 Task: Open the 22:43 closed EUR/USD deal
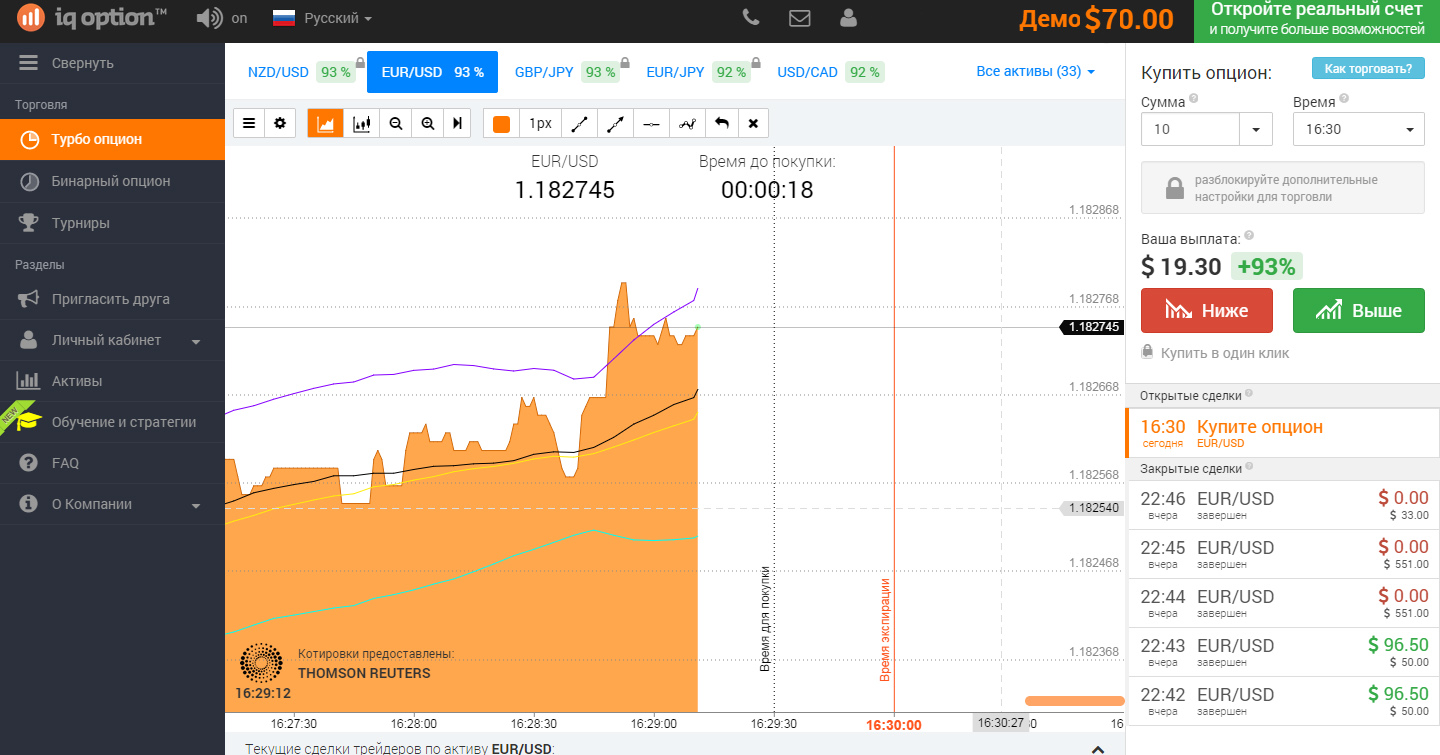(x=1284, y=652)
